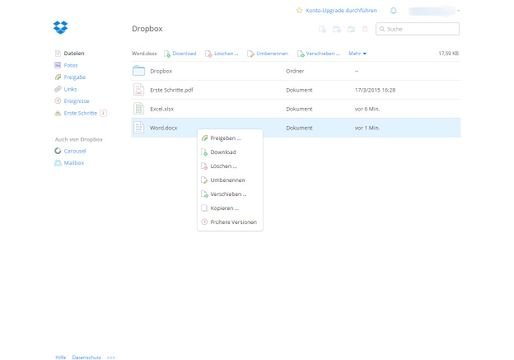
Task: Show deleted files trash icon
Action: 365,29
